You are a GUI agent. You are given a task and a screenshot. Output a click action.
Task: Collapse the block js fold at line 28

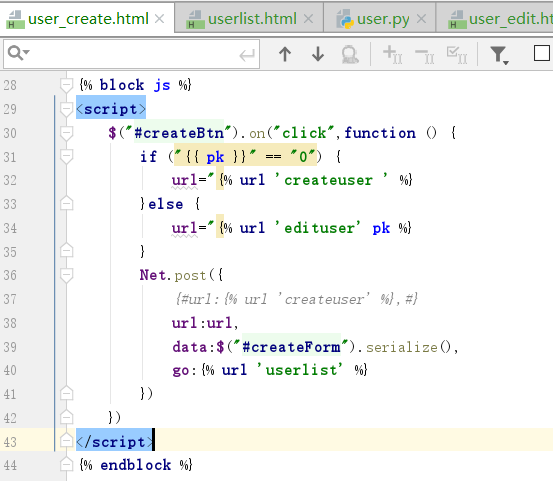pos(66,85)
